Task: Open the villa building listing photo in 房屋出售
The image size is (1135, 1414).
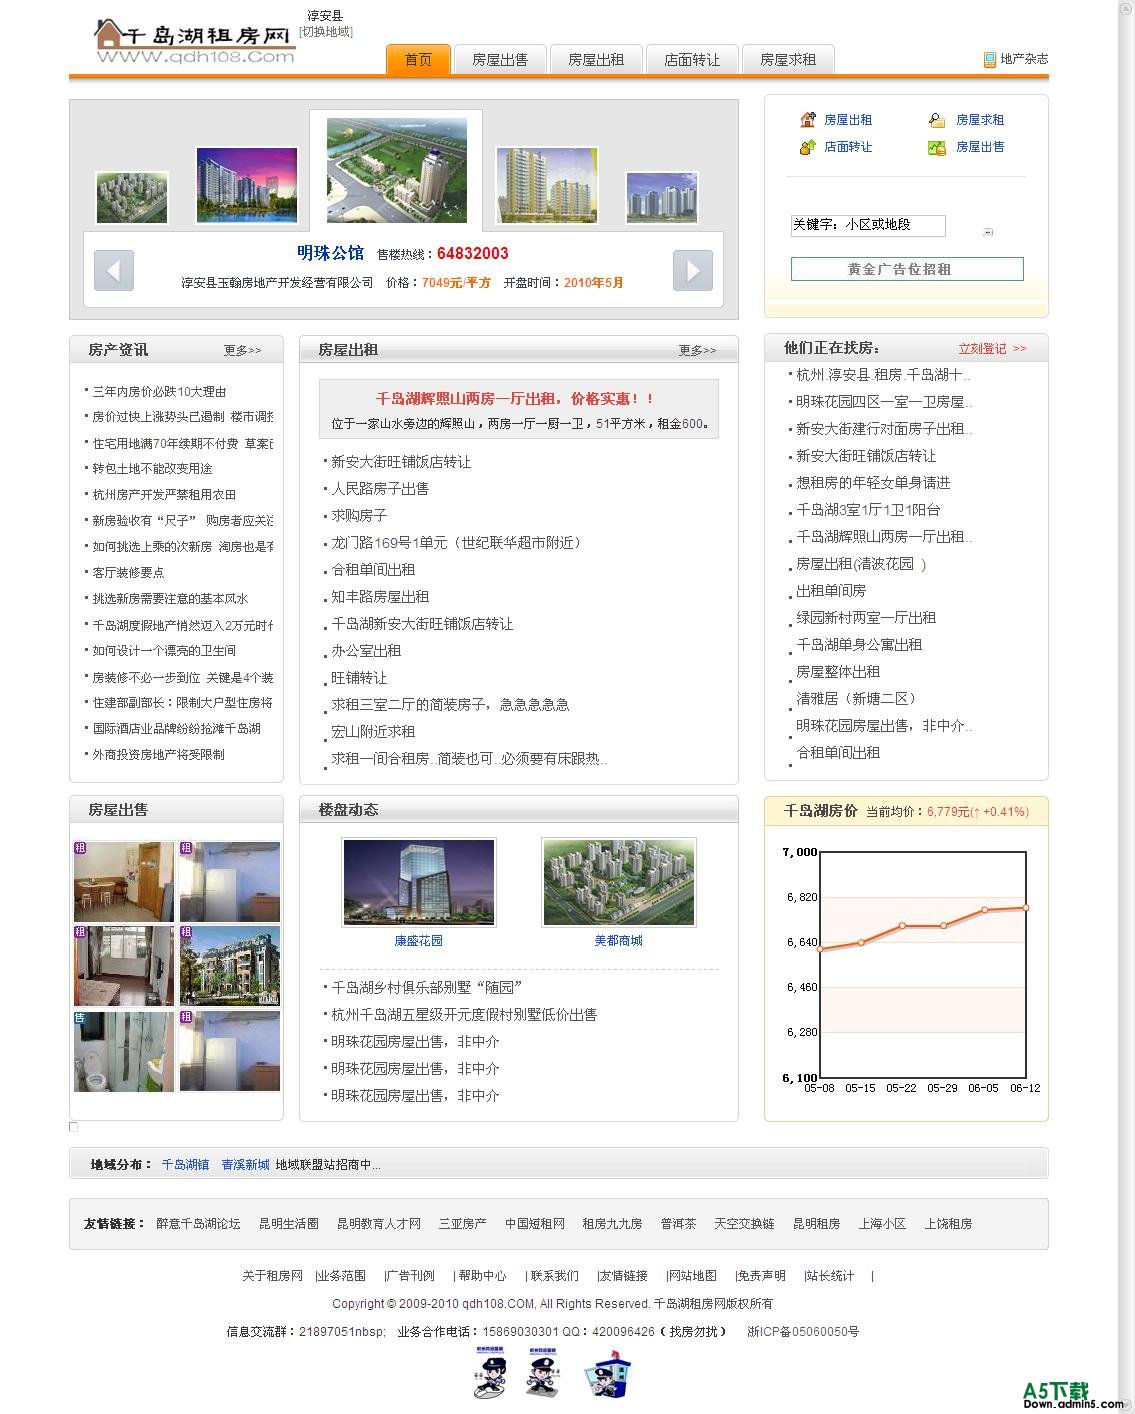Action: pos(230,965)
